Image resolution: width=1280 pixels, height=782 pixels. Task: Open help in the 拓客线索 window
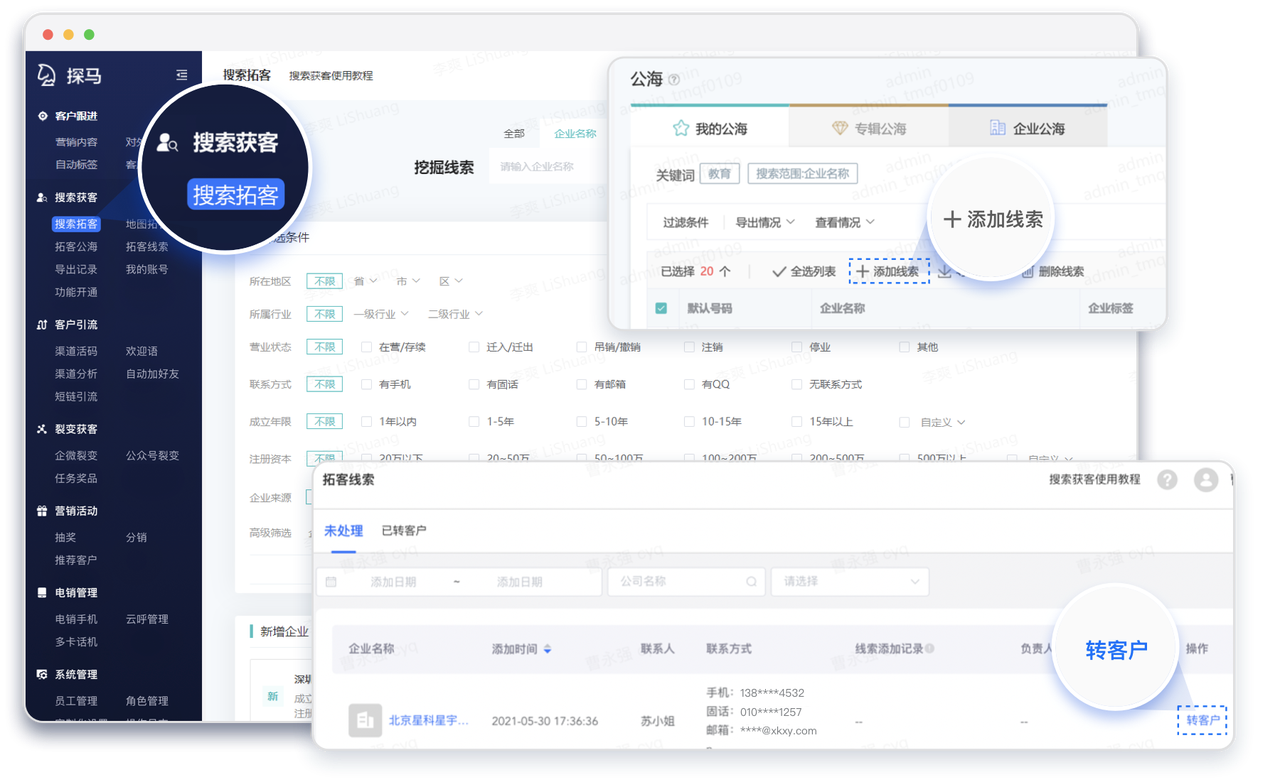tap(1167, 480)
